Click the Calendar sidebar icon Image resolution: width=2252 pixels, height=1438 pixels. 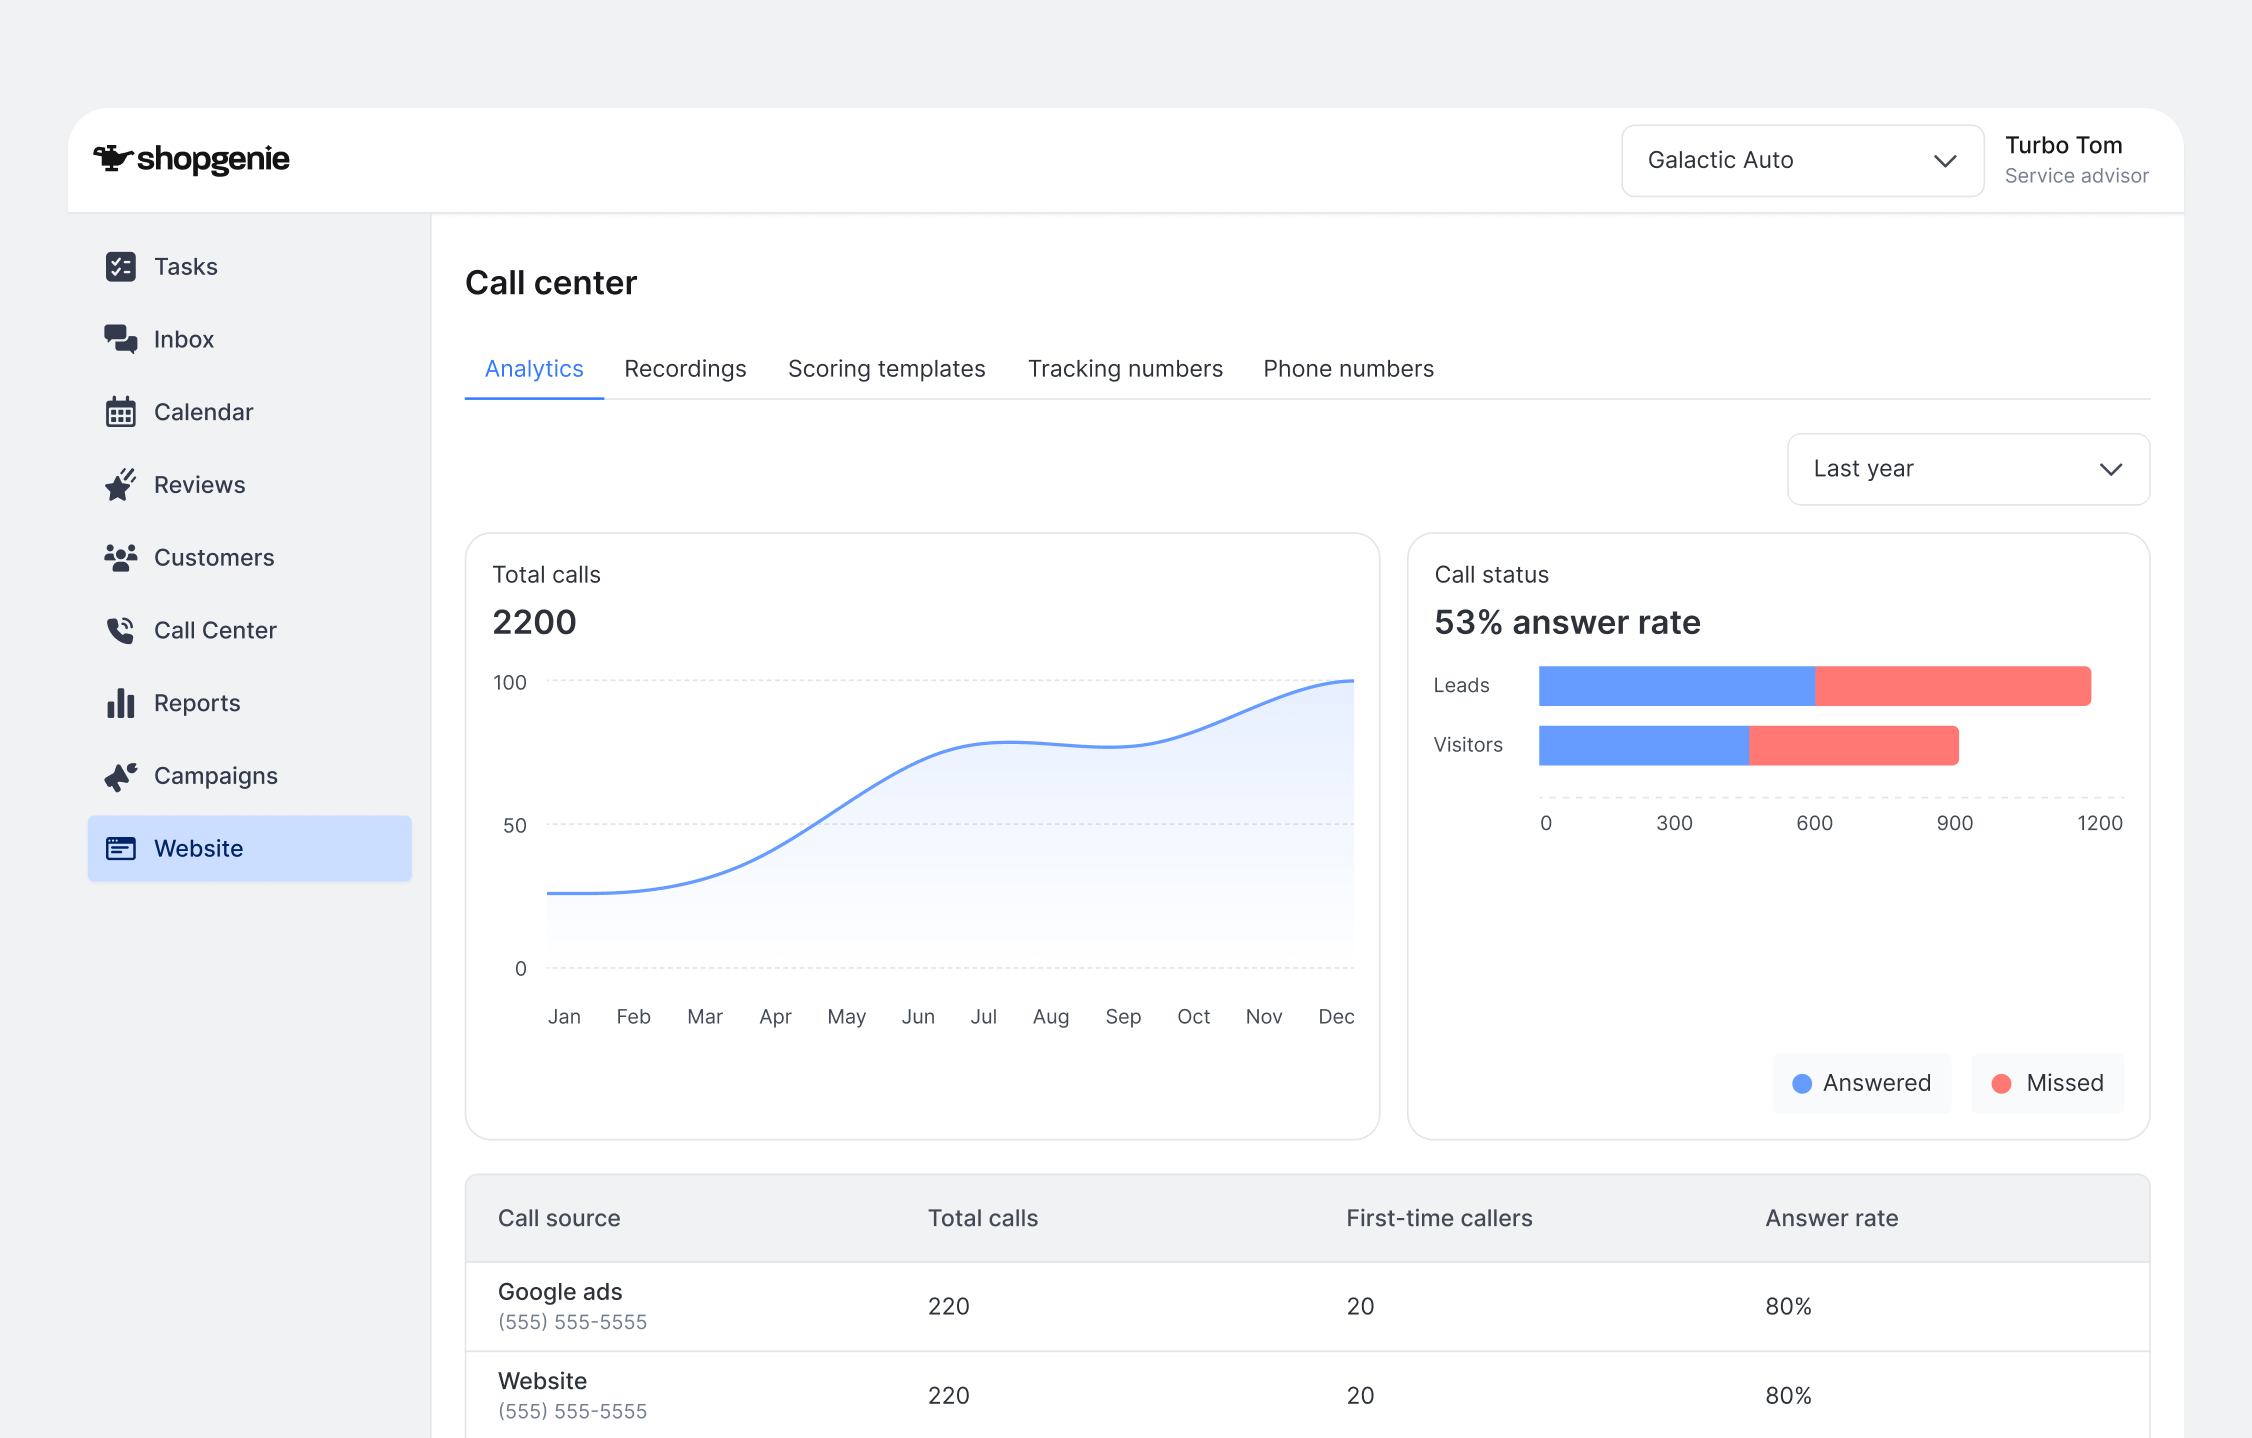pos(120,412)
